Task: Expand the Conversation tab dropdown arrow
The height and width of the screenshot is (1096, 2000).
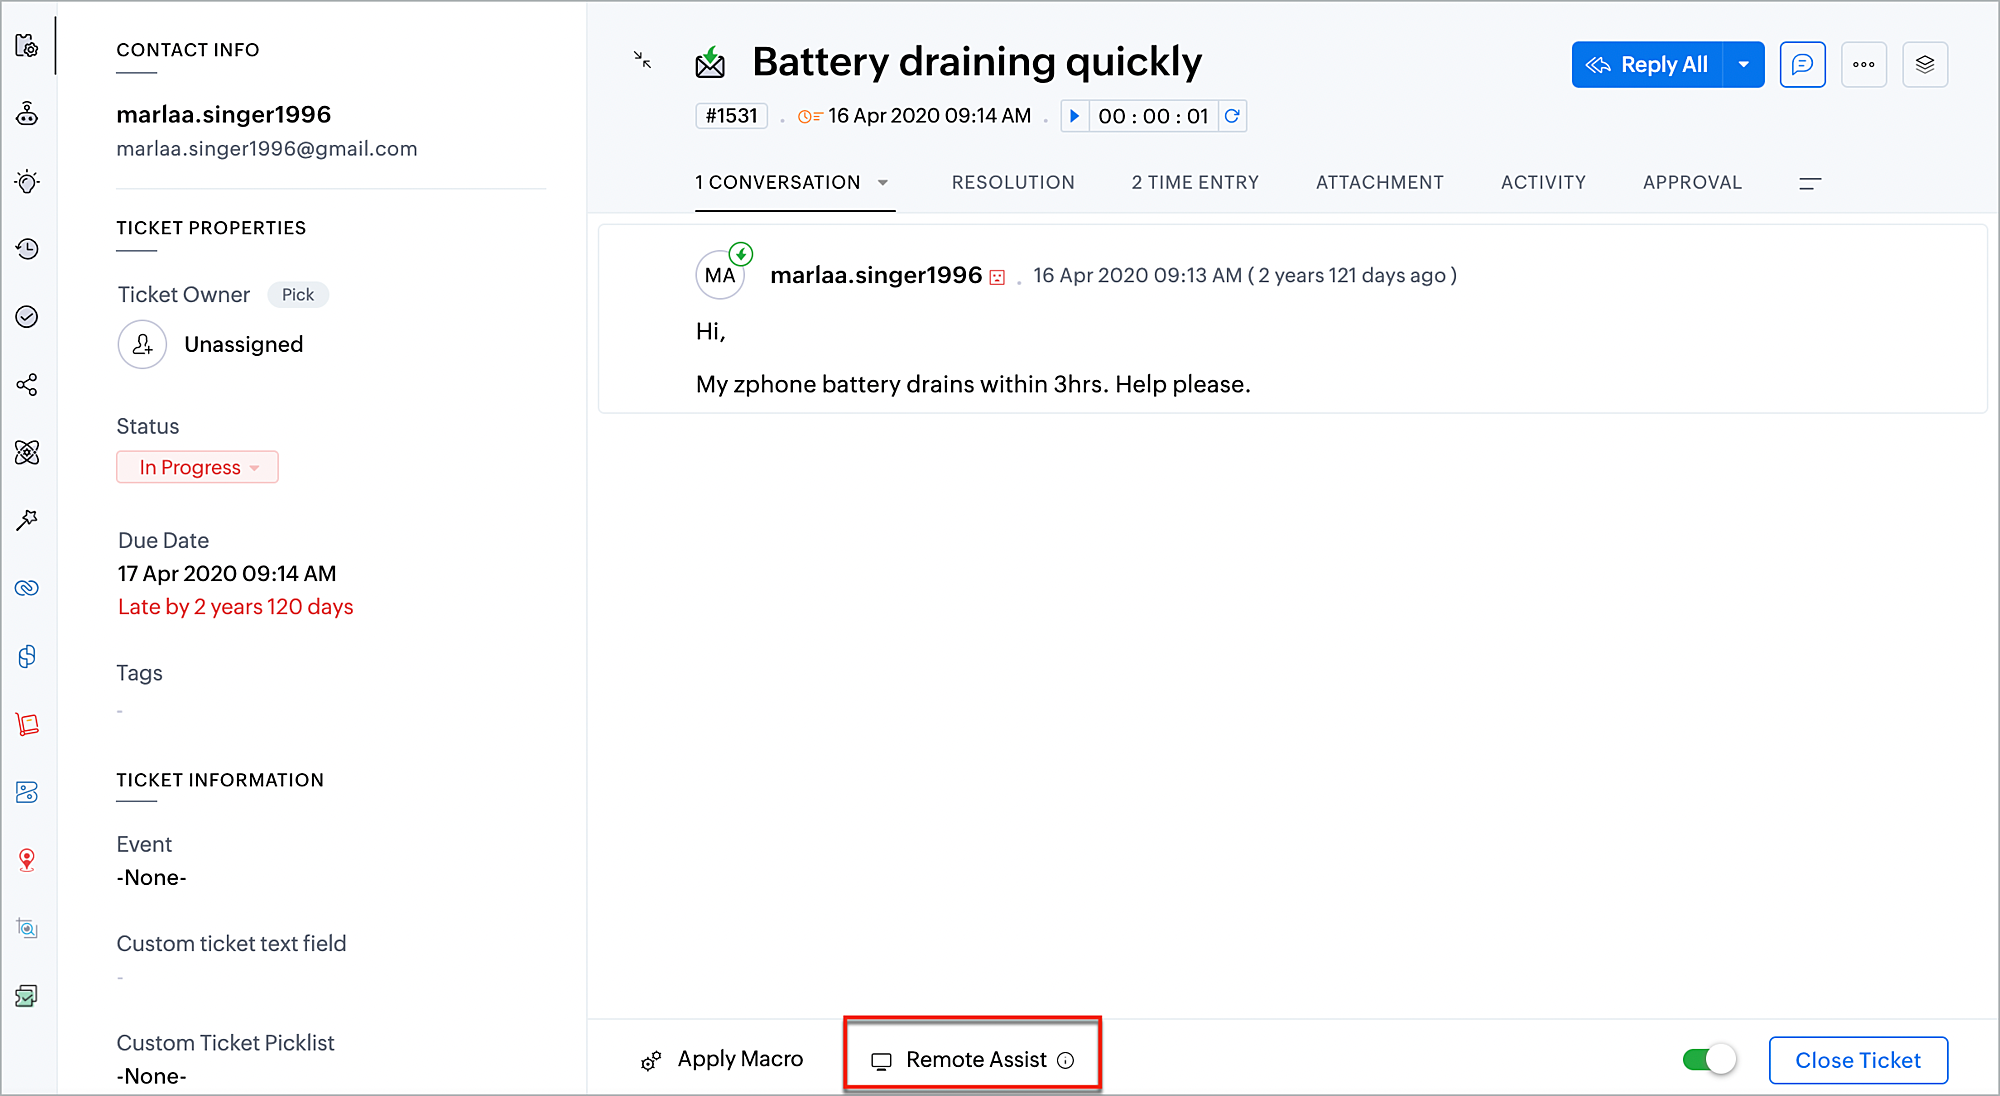Action: (883, 183)
